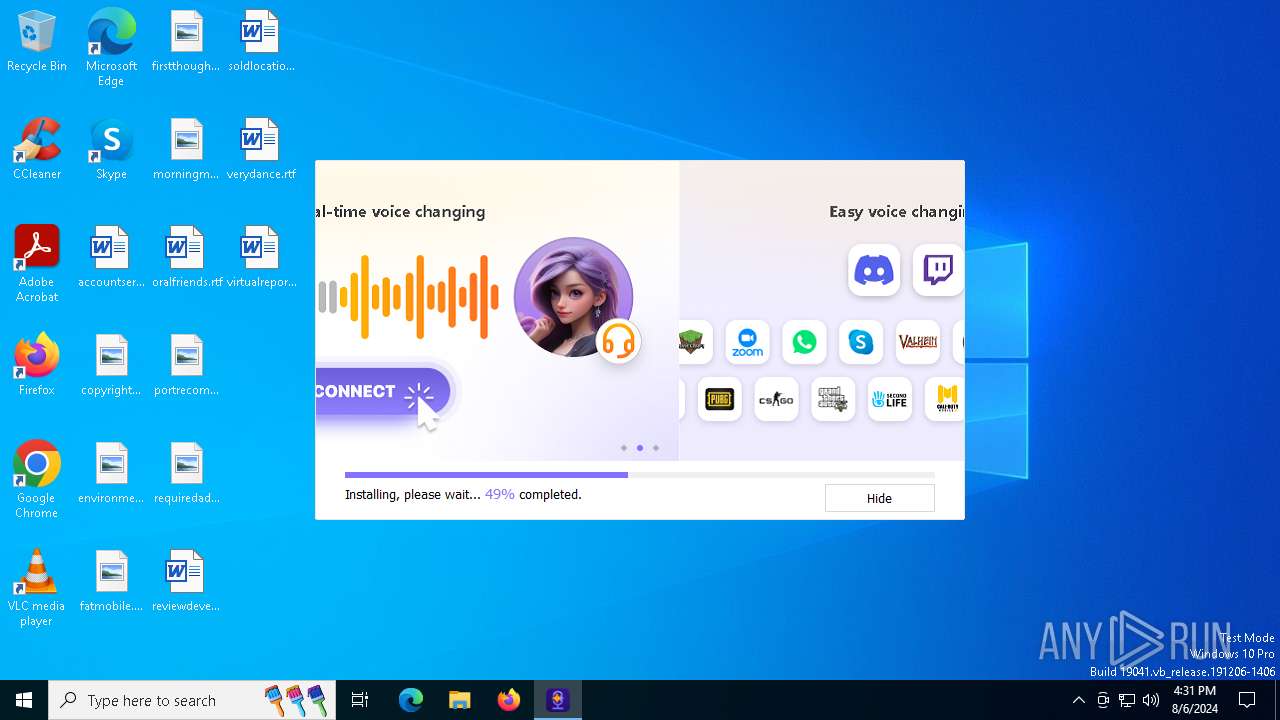The width and height of the screenshot is (1280, 720).
Task: Select the morningm... desktop file
Action: (x=186, y=149)
